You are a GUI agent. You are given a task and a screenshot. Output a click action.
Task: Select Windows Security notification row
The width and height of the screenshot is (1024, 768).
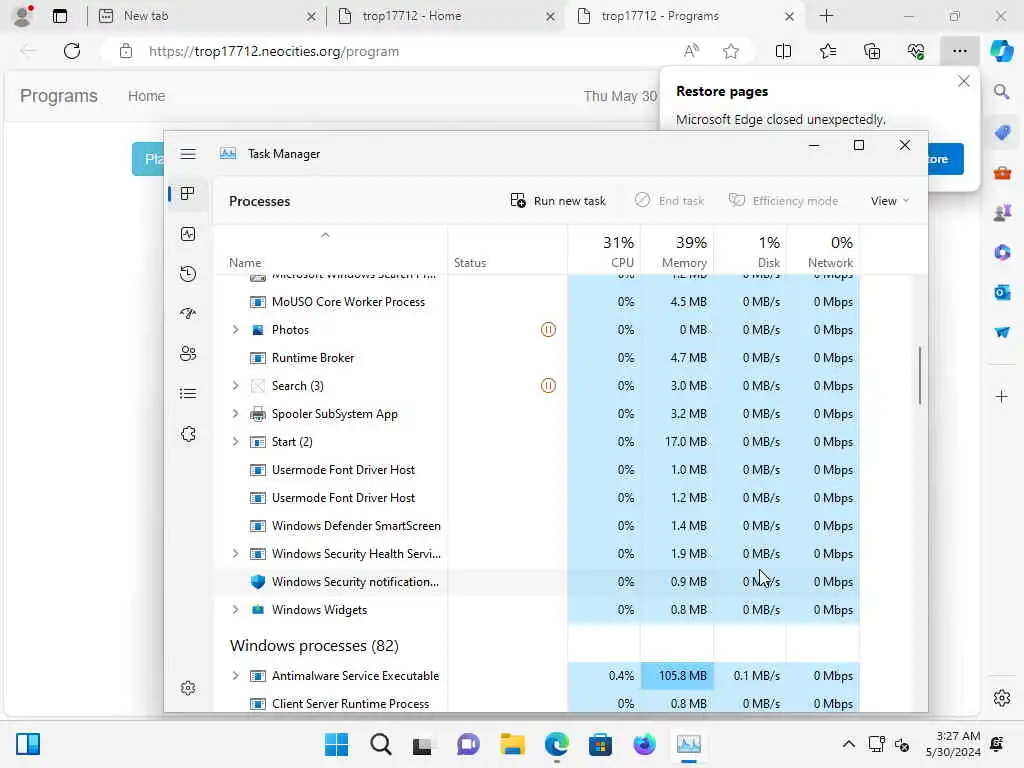(536, 582)
